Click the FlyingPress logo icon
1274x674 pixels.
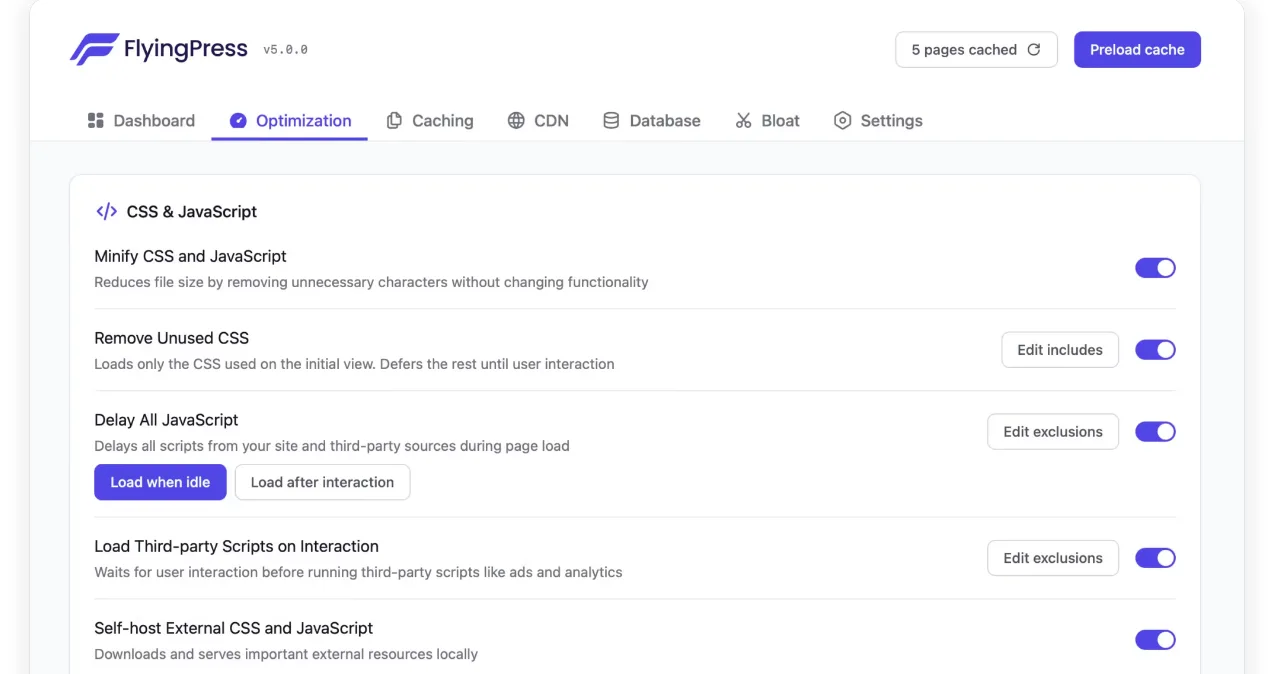94,49
